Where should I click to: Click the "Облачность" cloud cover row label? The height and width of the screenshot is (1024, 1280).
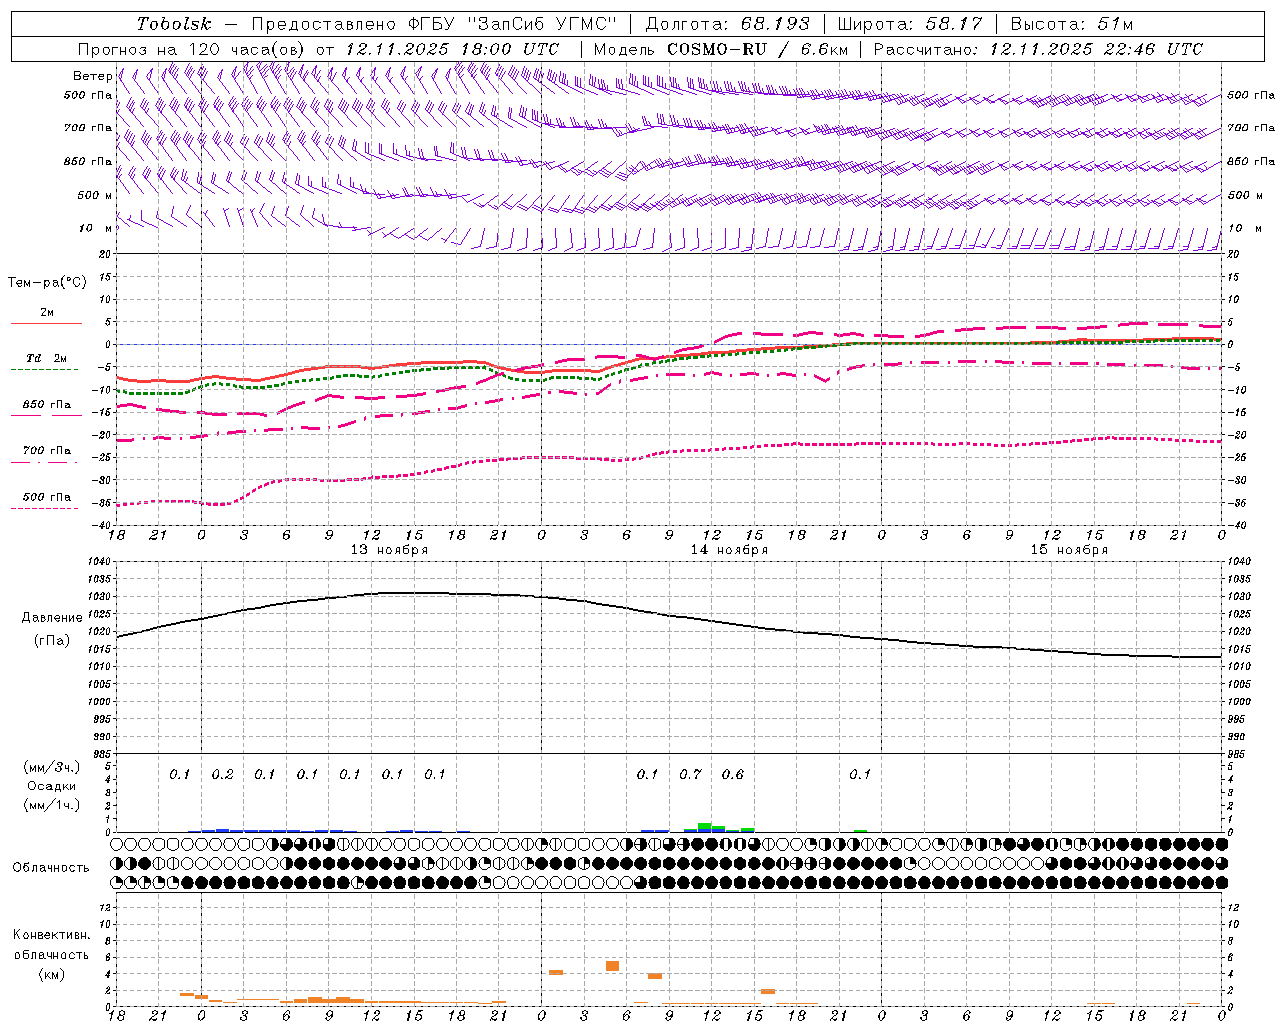tap(50, 868)
